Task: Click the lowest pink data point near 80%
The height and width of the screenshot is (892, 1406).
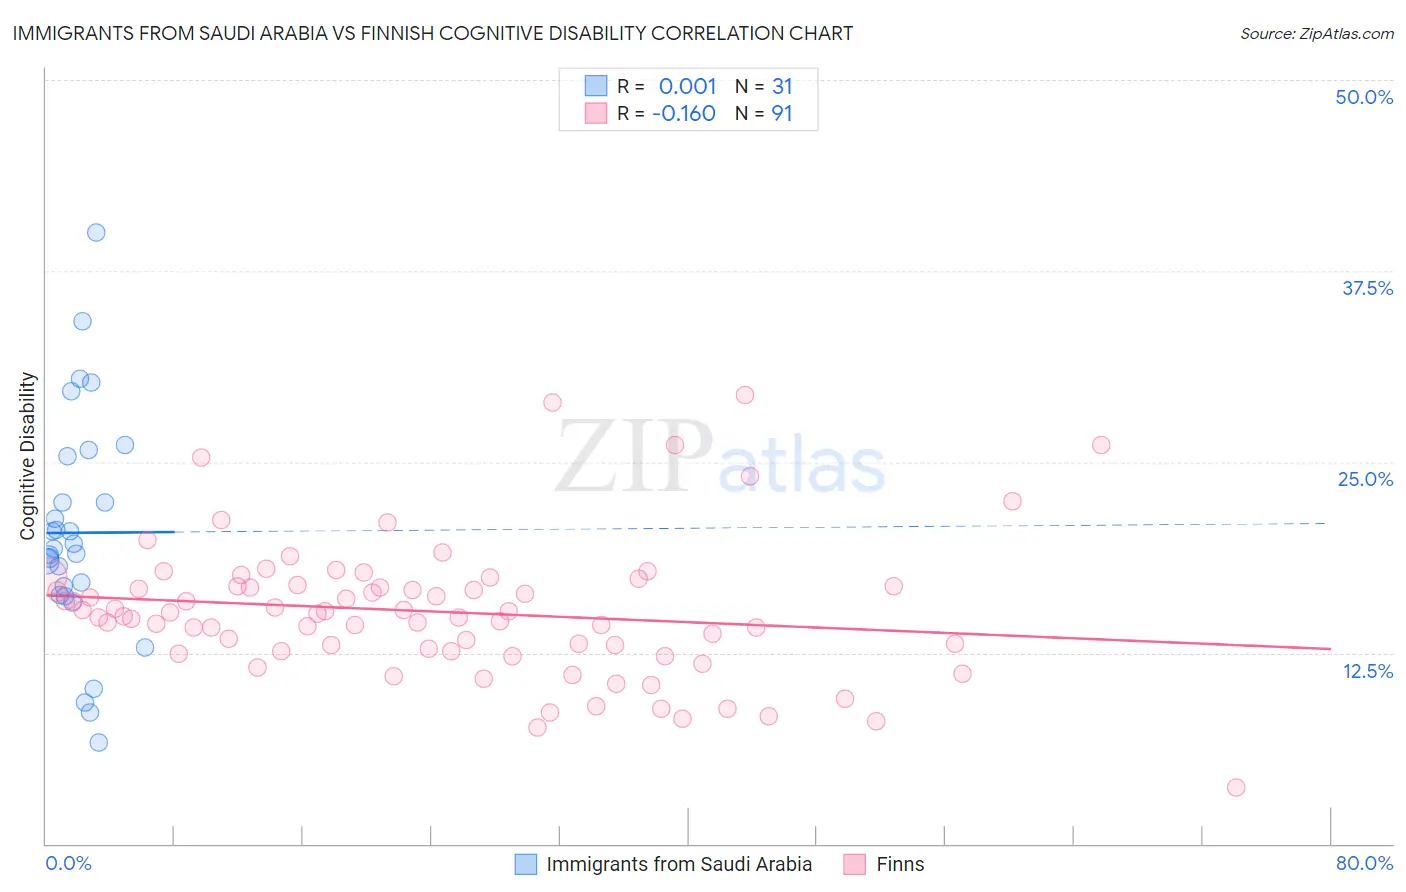Action: click(1236, 787)
